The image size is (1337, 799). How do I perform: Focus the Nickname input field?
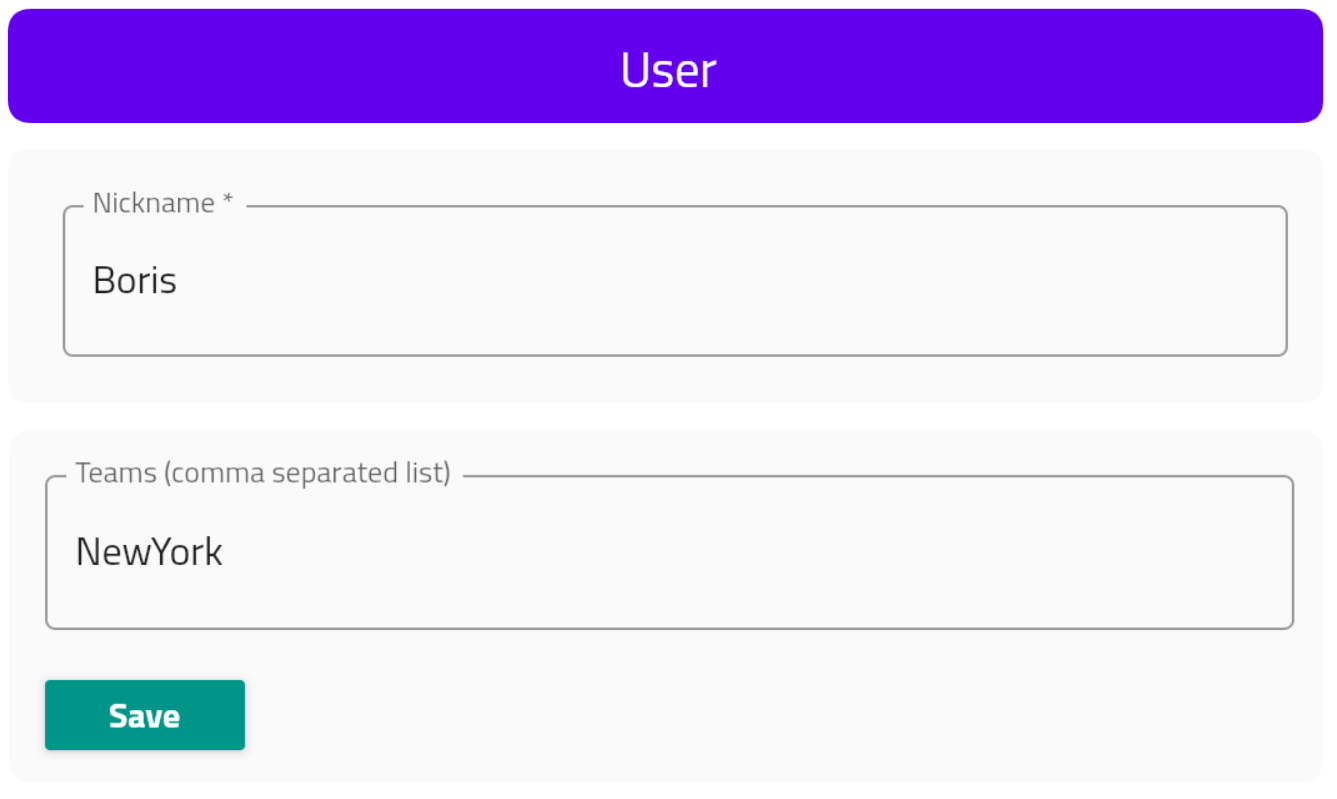pyautogui.click(x=674, y=281)
